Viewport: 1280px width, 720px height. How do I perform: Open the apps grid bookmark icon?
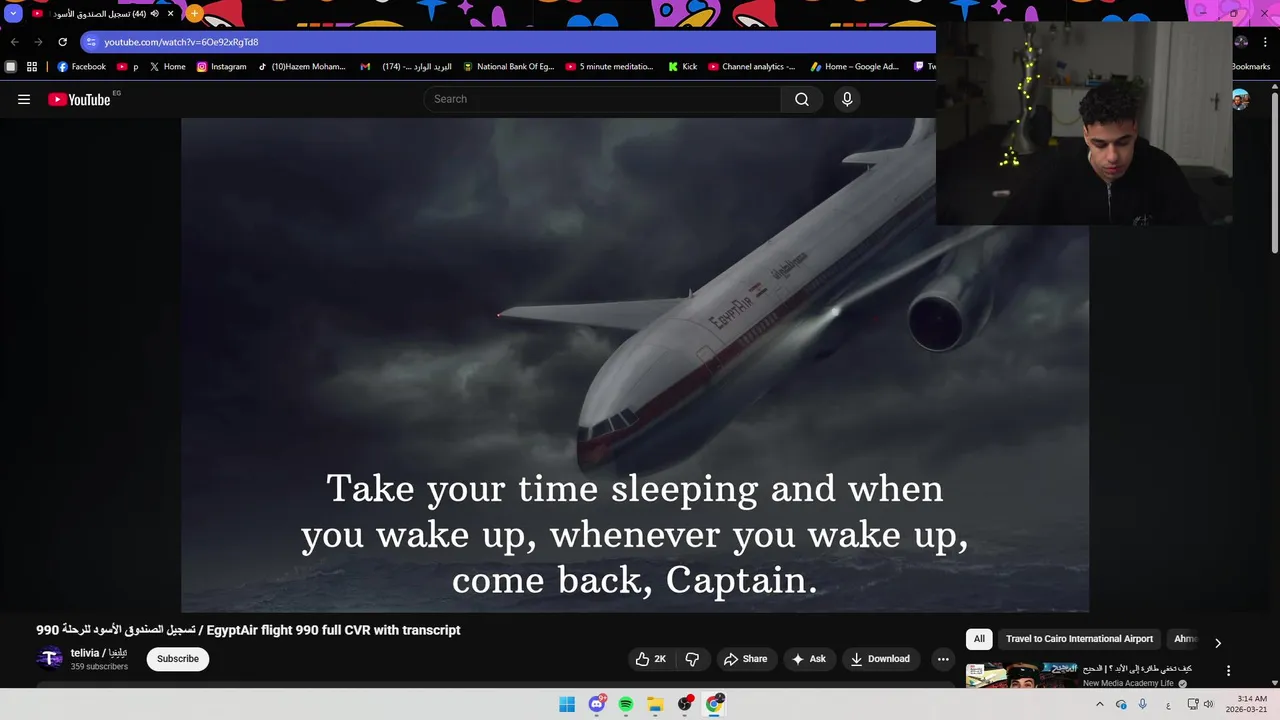(32, 67)
